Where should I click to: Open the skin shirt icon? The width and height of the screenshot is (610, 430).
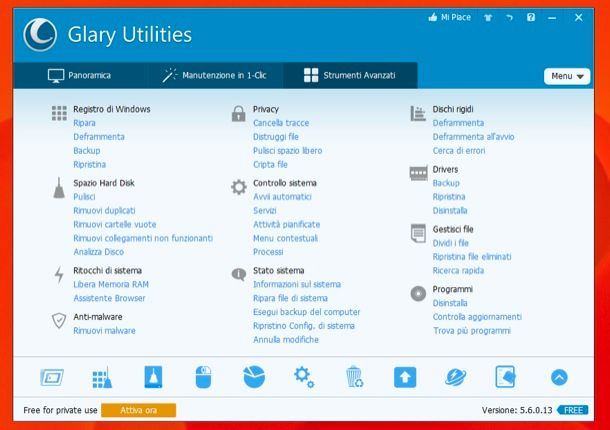488,18
